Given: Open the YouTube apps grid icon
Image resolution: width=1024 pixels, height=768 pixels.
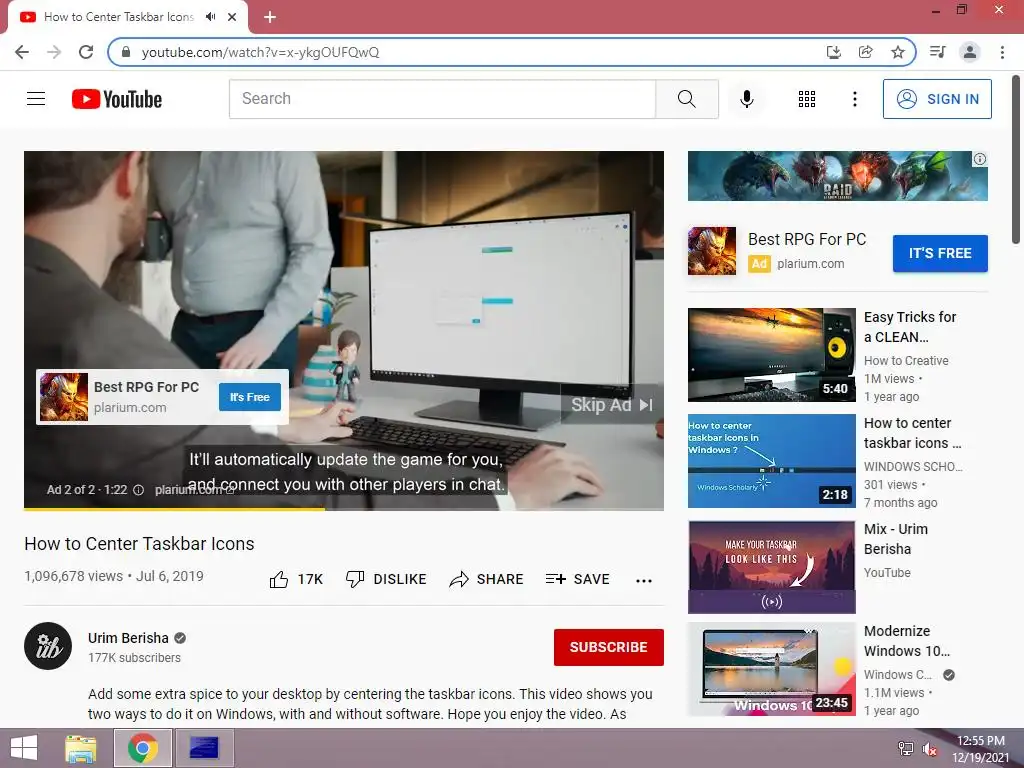Looking at the screenshot, I should 807,99.
